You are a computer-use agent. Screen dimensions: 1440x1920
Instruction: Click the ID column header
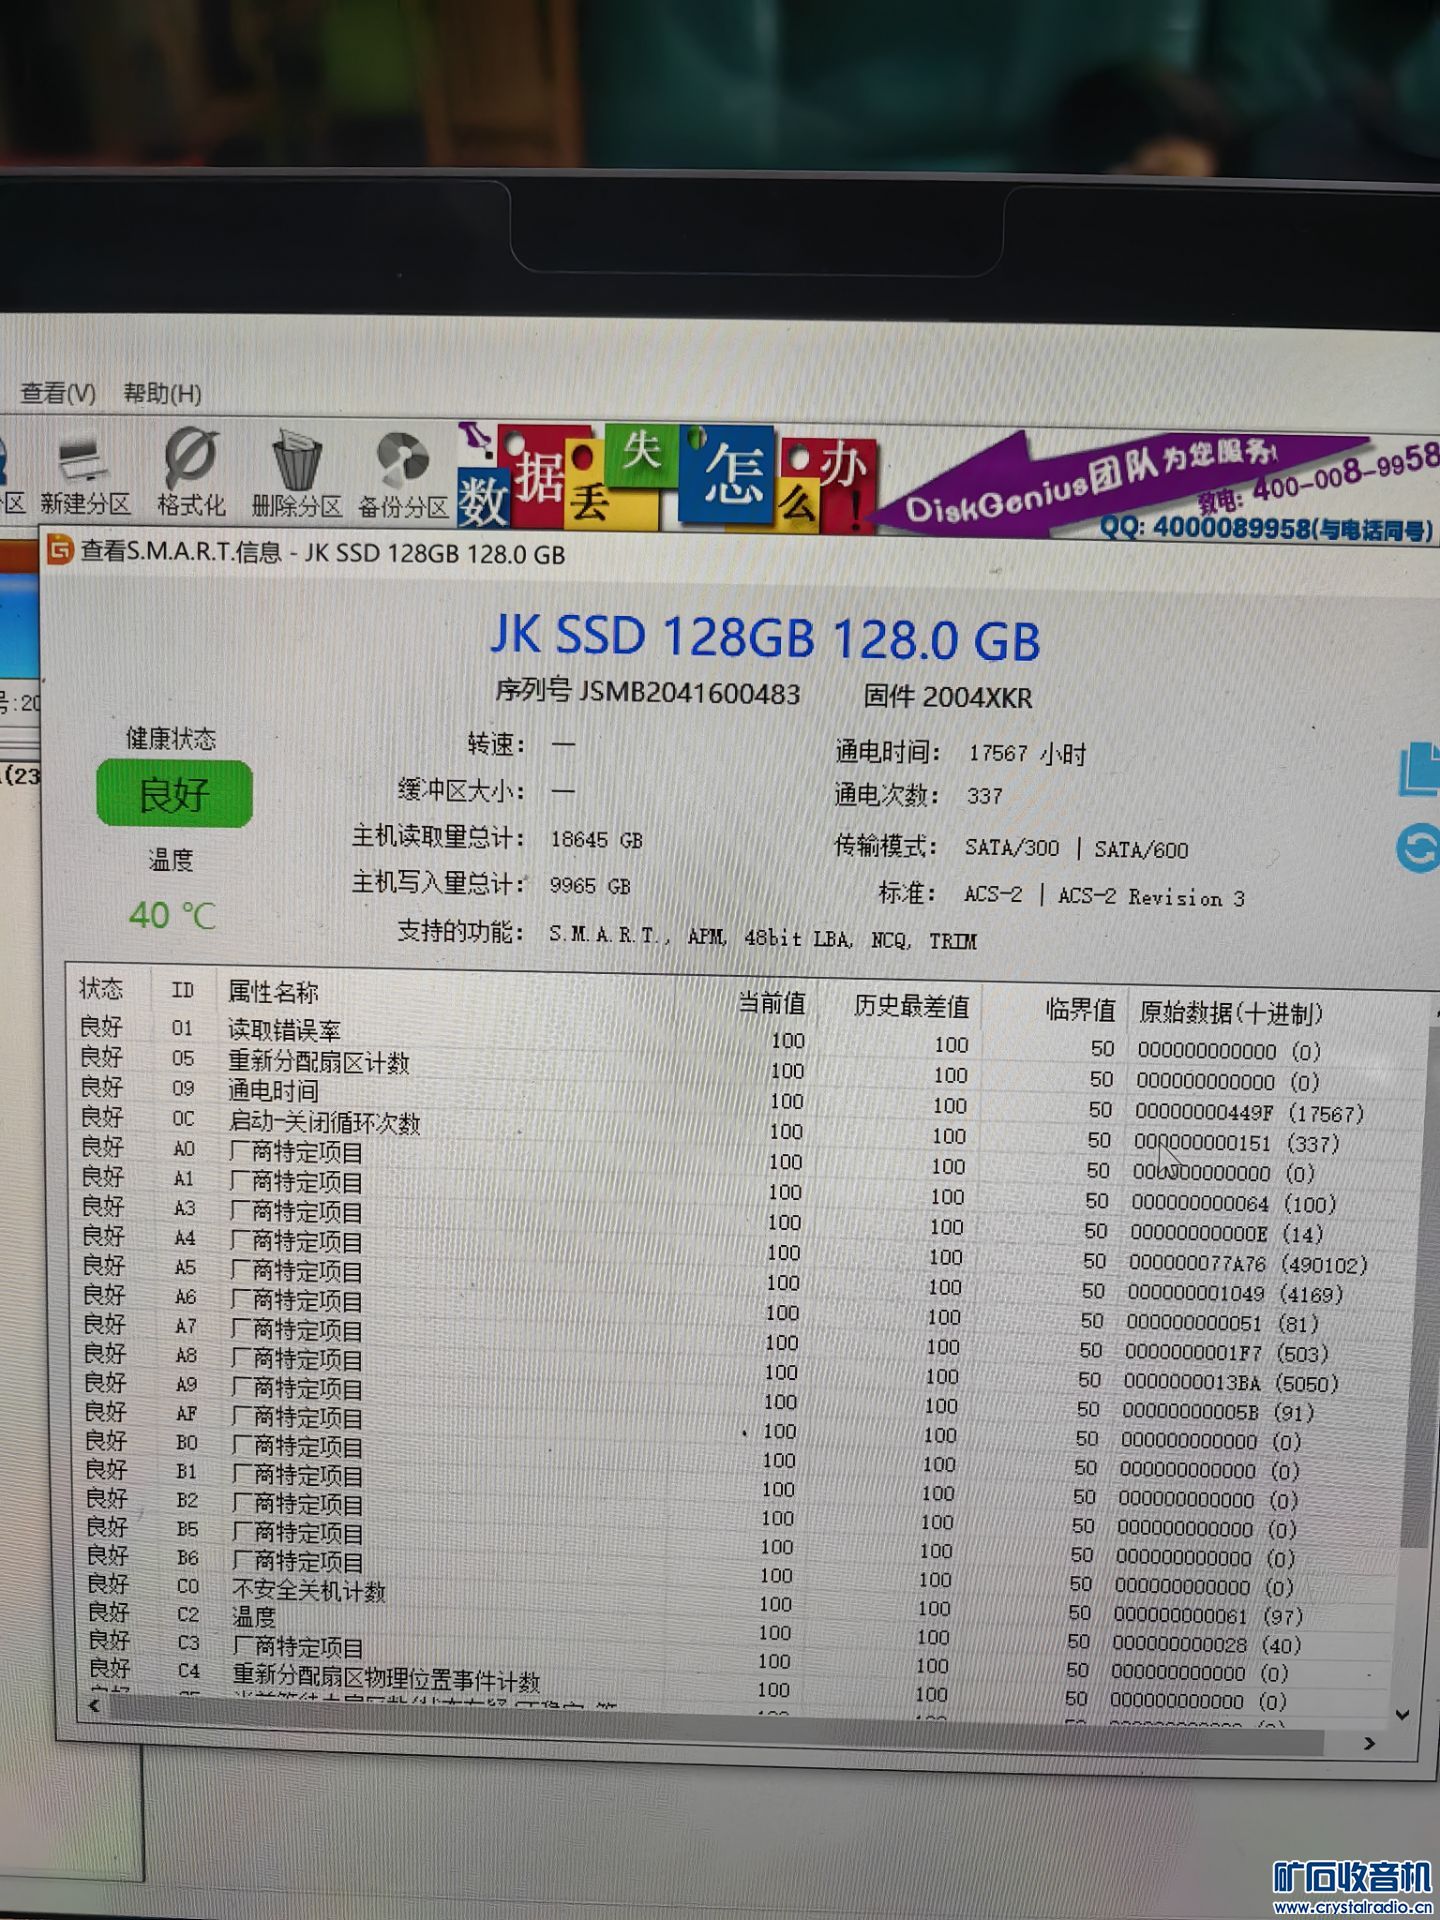pyautogui.click(x=182, y=990)
